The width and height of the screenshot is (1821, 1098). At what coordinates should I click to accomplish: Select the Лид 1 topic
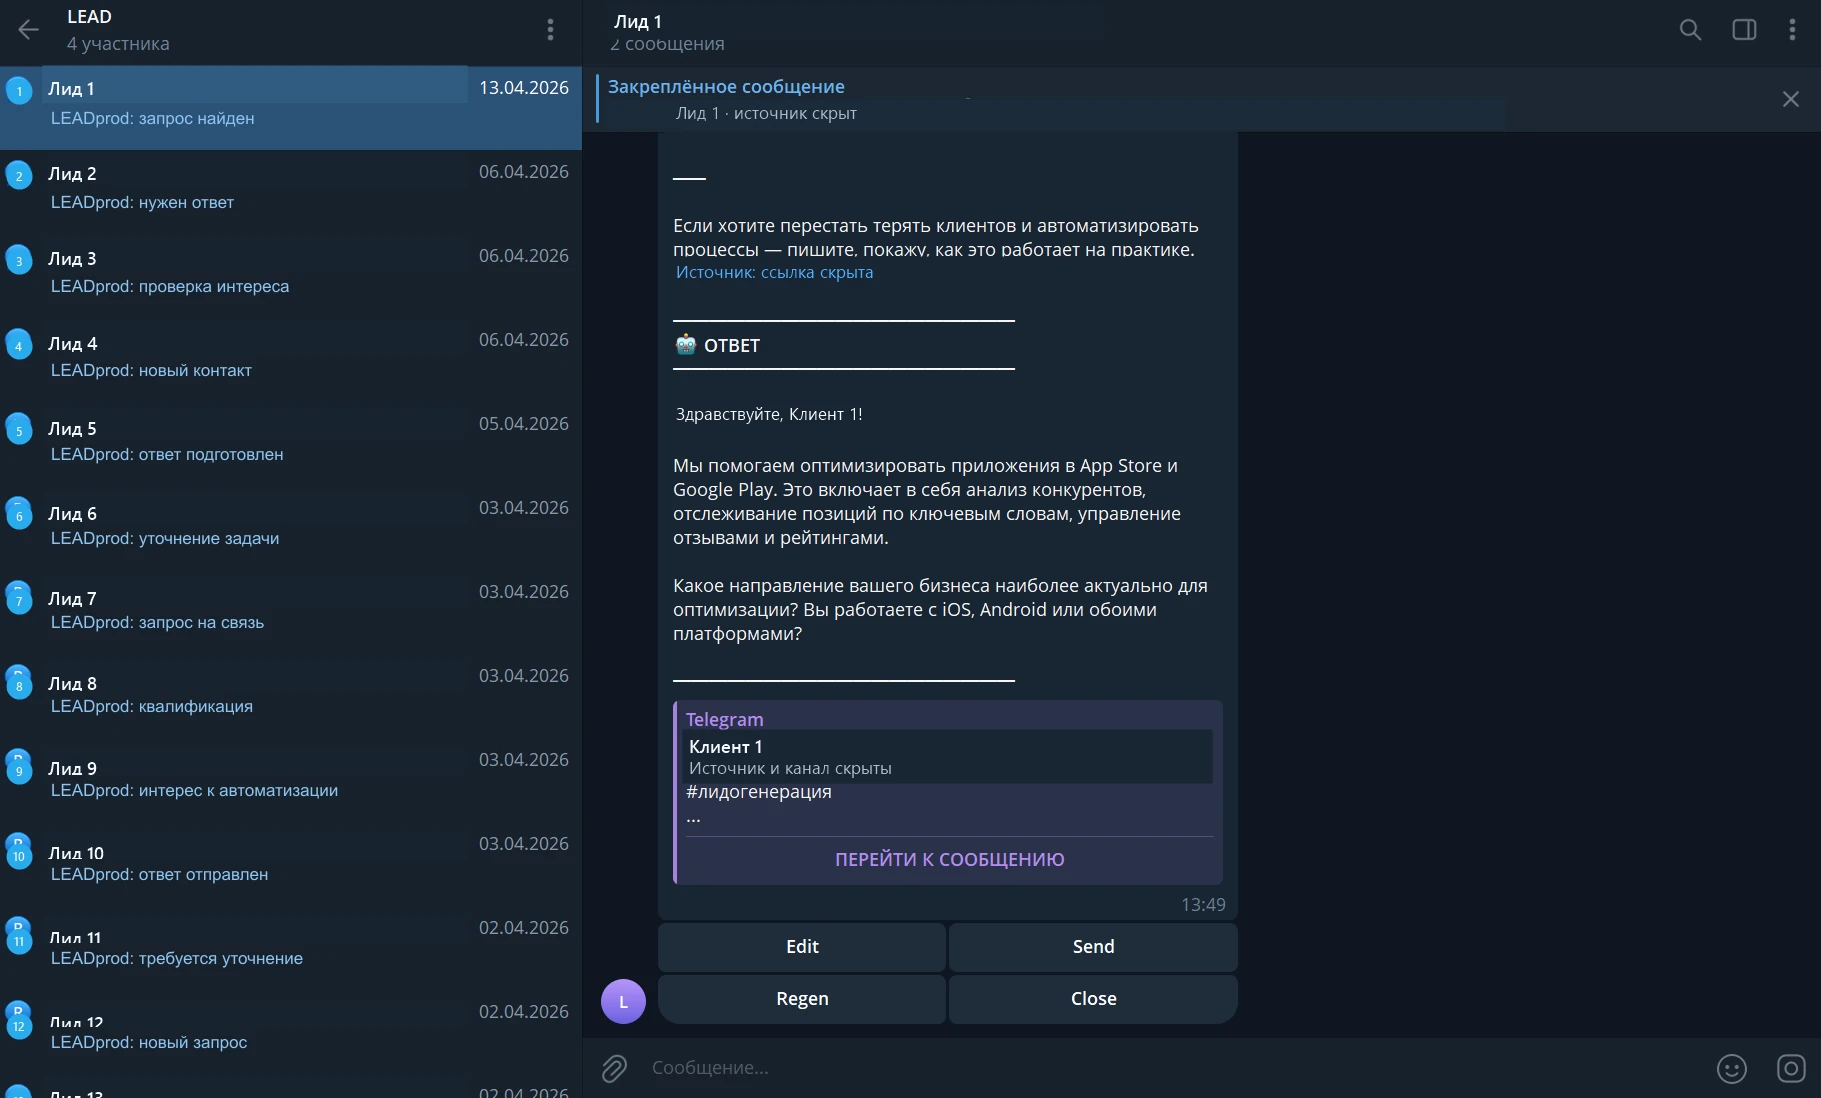[290, 108]
